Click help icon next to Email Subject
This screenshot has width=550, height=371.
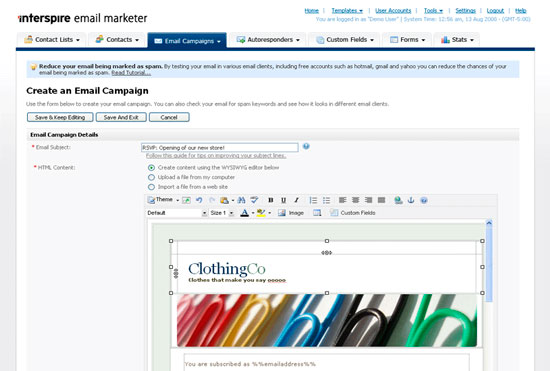tap(306, 146)
